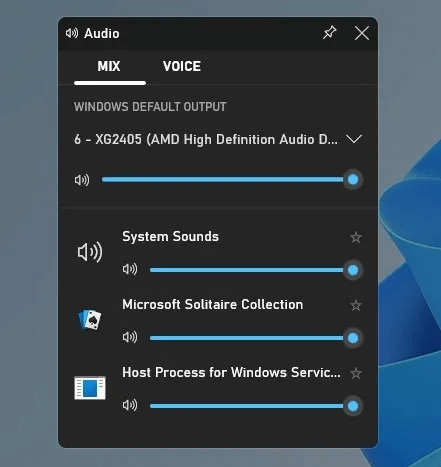Image resolution: width=441 pixels, height=467 pixels.
Task: Adjust the System Sounds volume slider
Action: tap(256, 270)
